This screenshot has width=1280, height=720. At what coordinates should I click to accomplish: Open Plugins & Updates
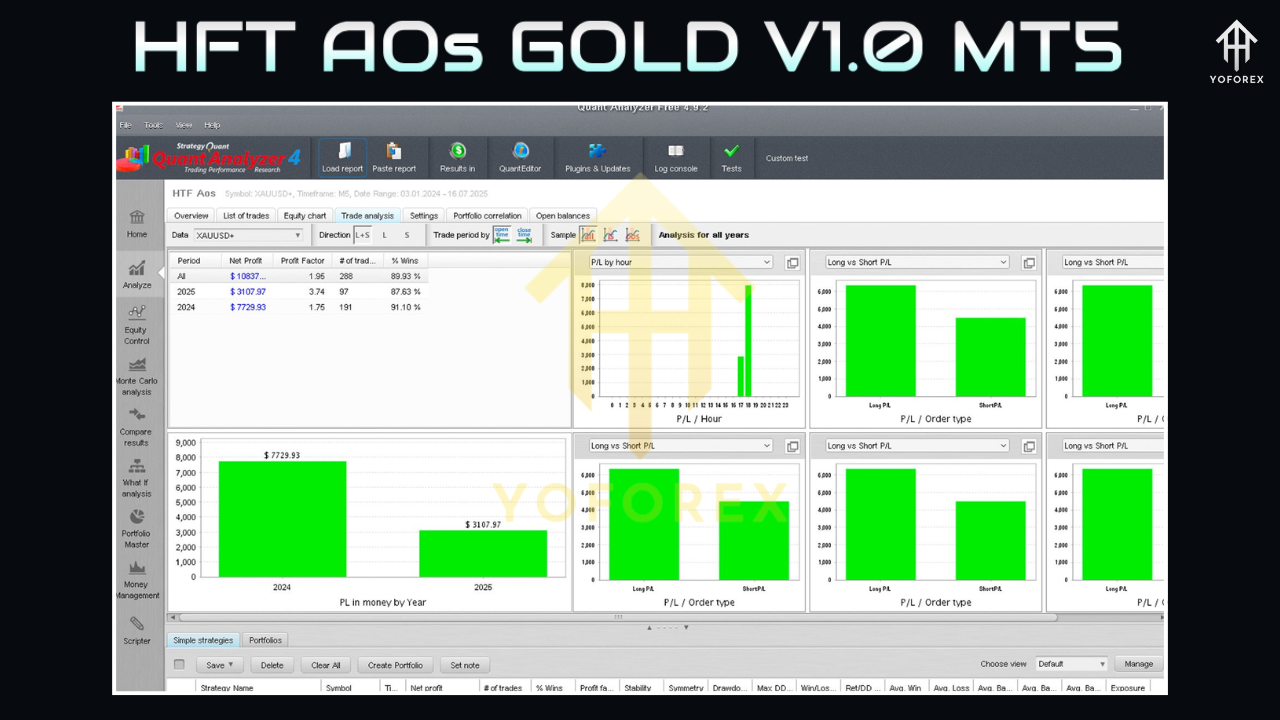point(597,157)
